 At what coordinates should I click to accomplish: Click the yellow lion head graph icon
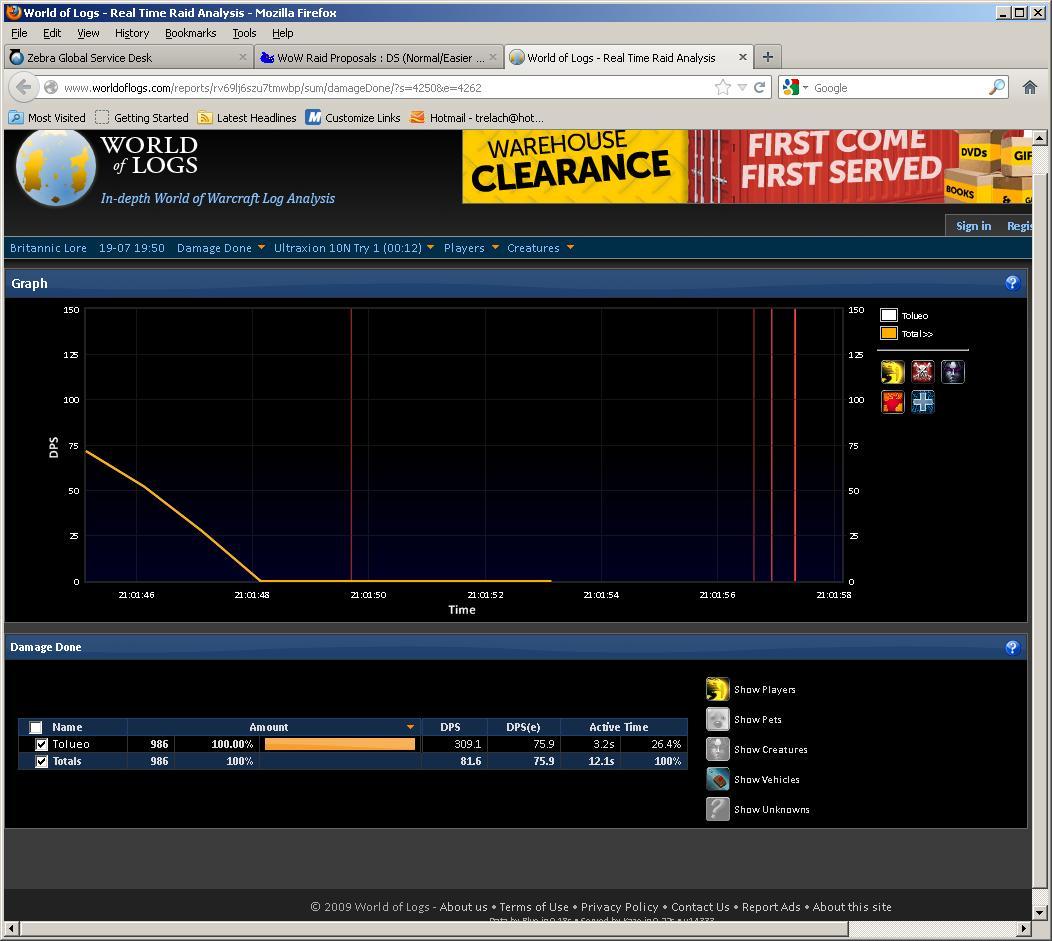pyautogui.click(x=892, y=373)
